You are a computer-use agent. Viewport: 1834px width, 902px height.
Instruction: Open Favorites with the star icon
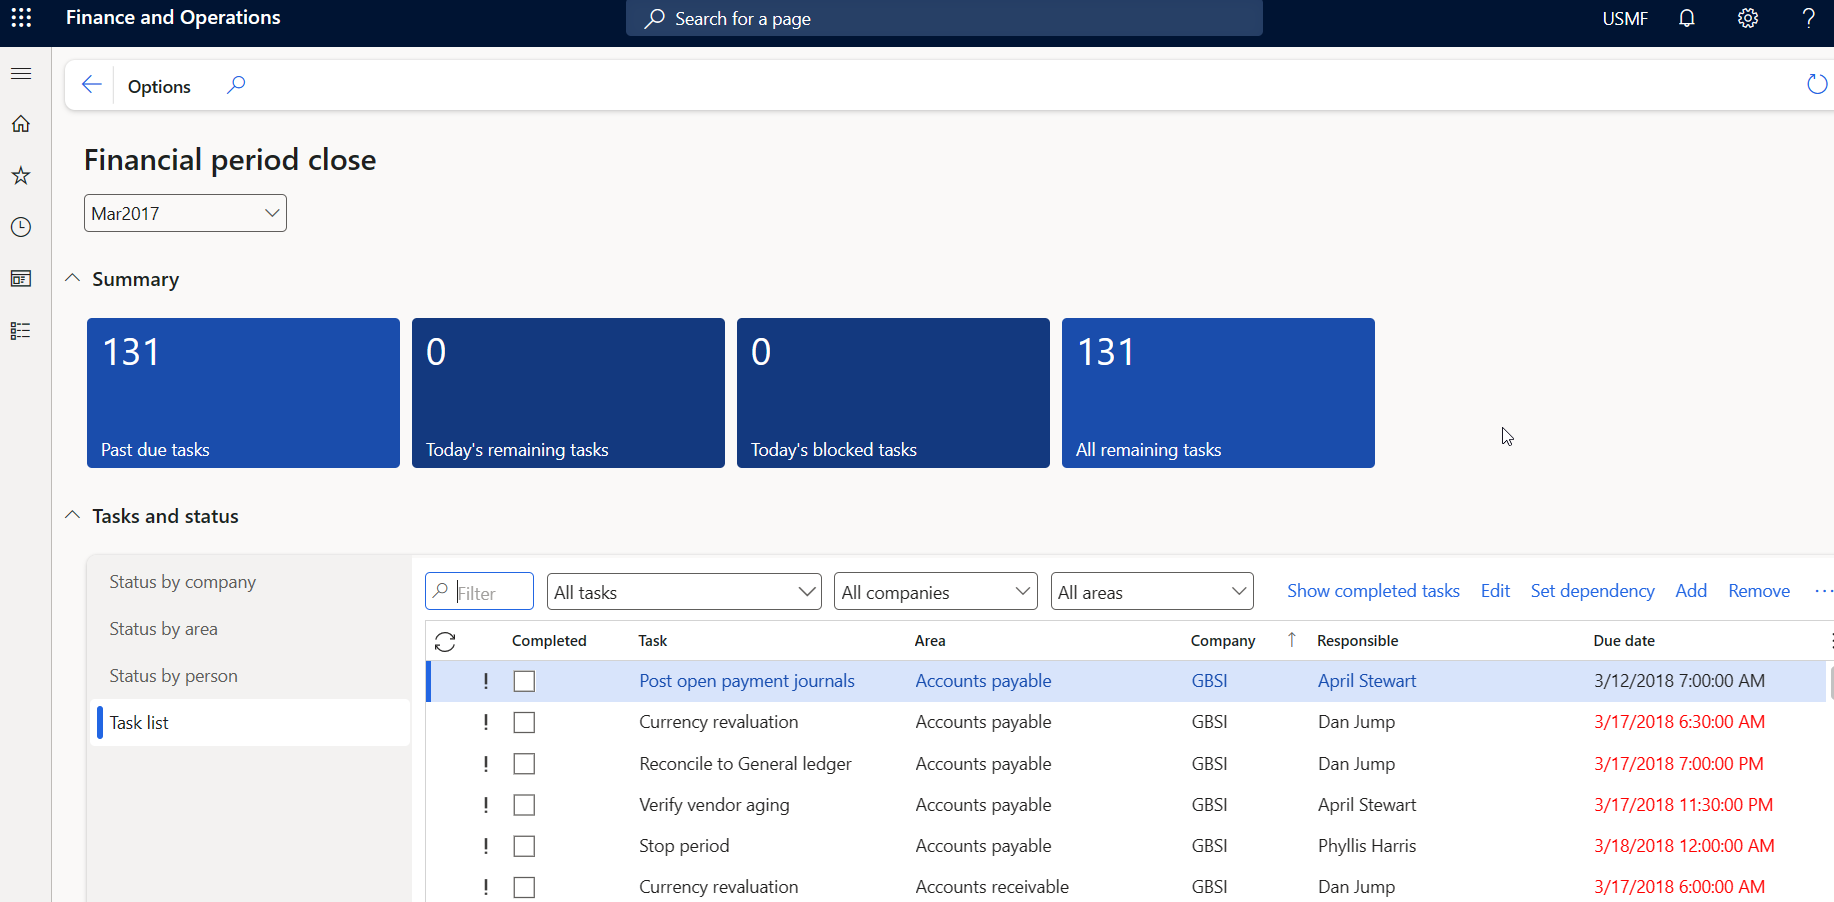pos(20,175)
